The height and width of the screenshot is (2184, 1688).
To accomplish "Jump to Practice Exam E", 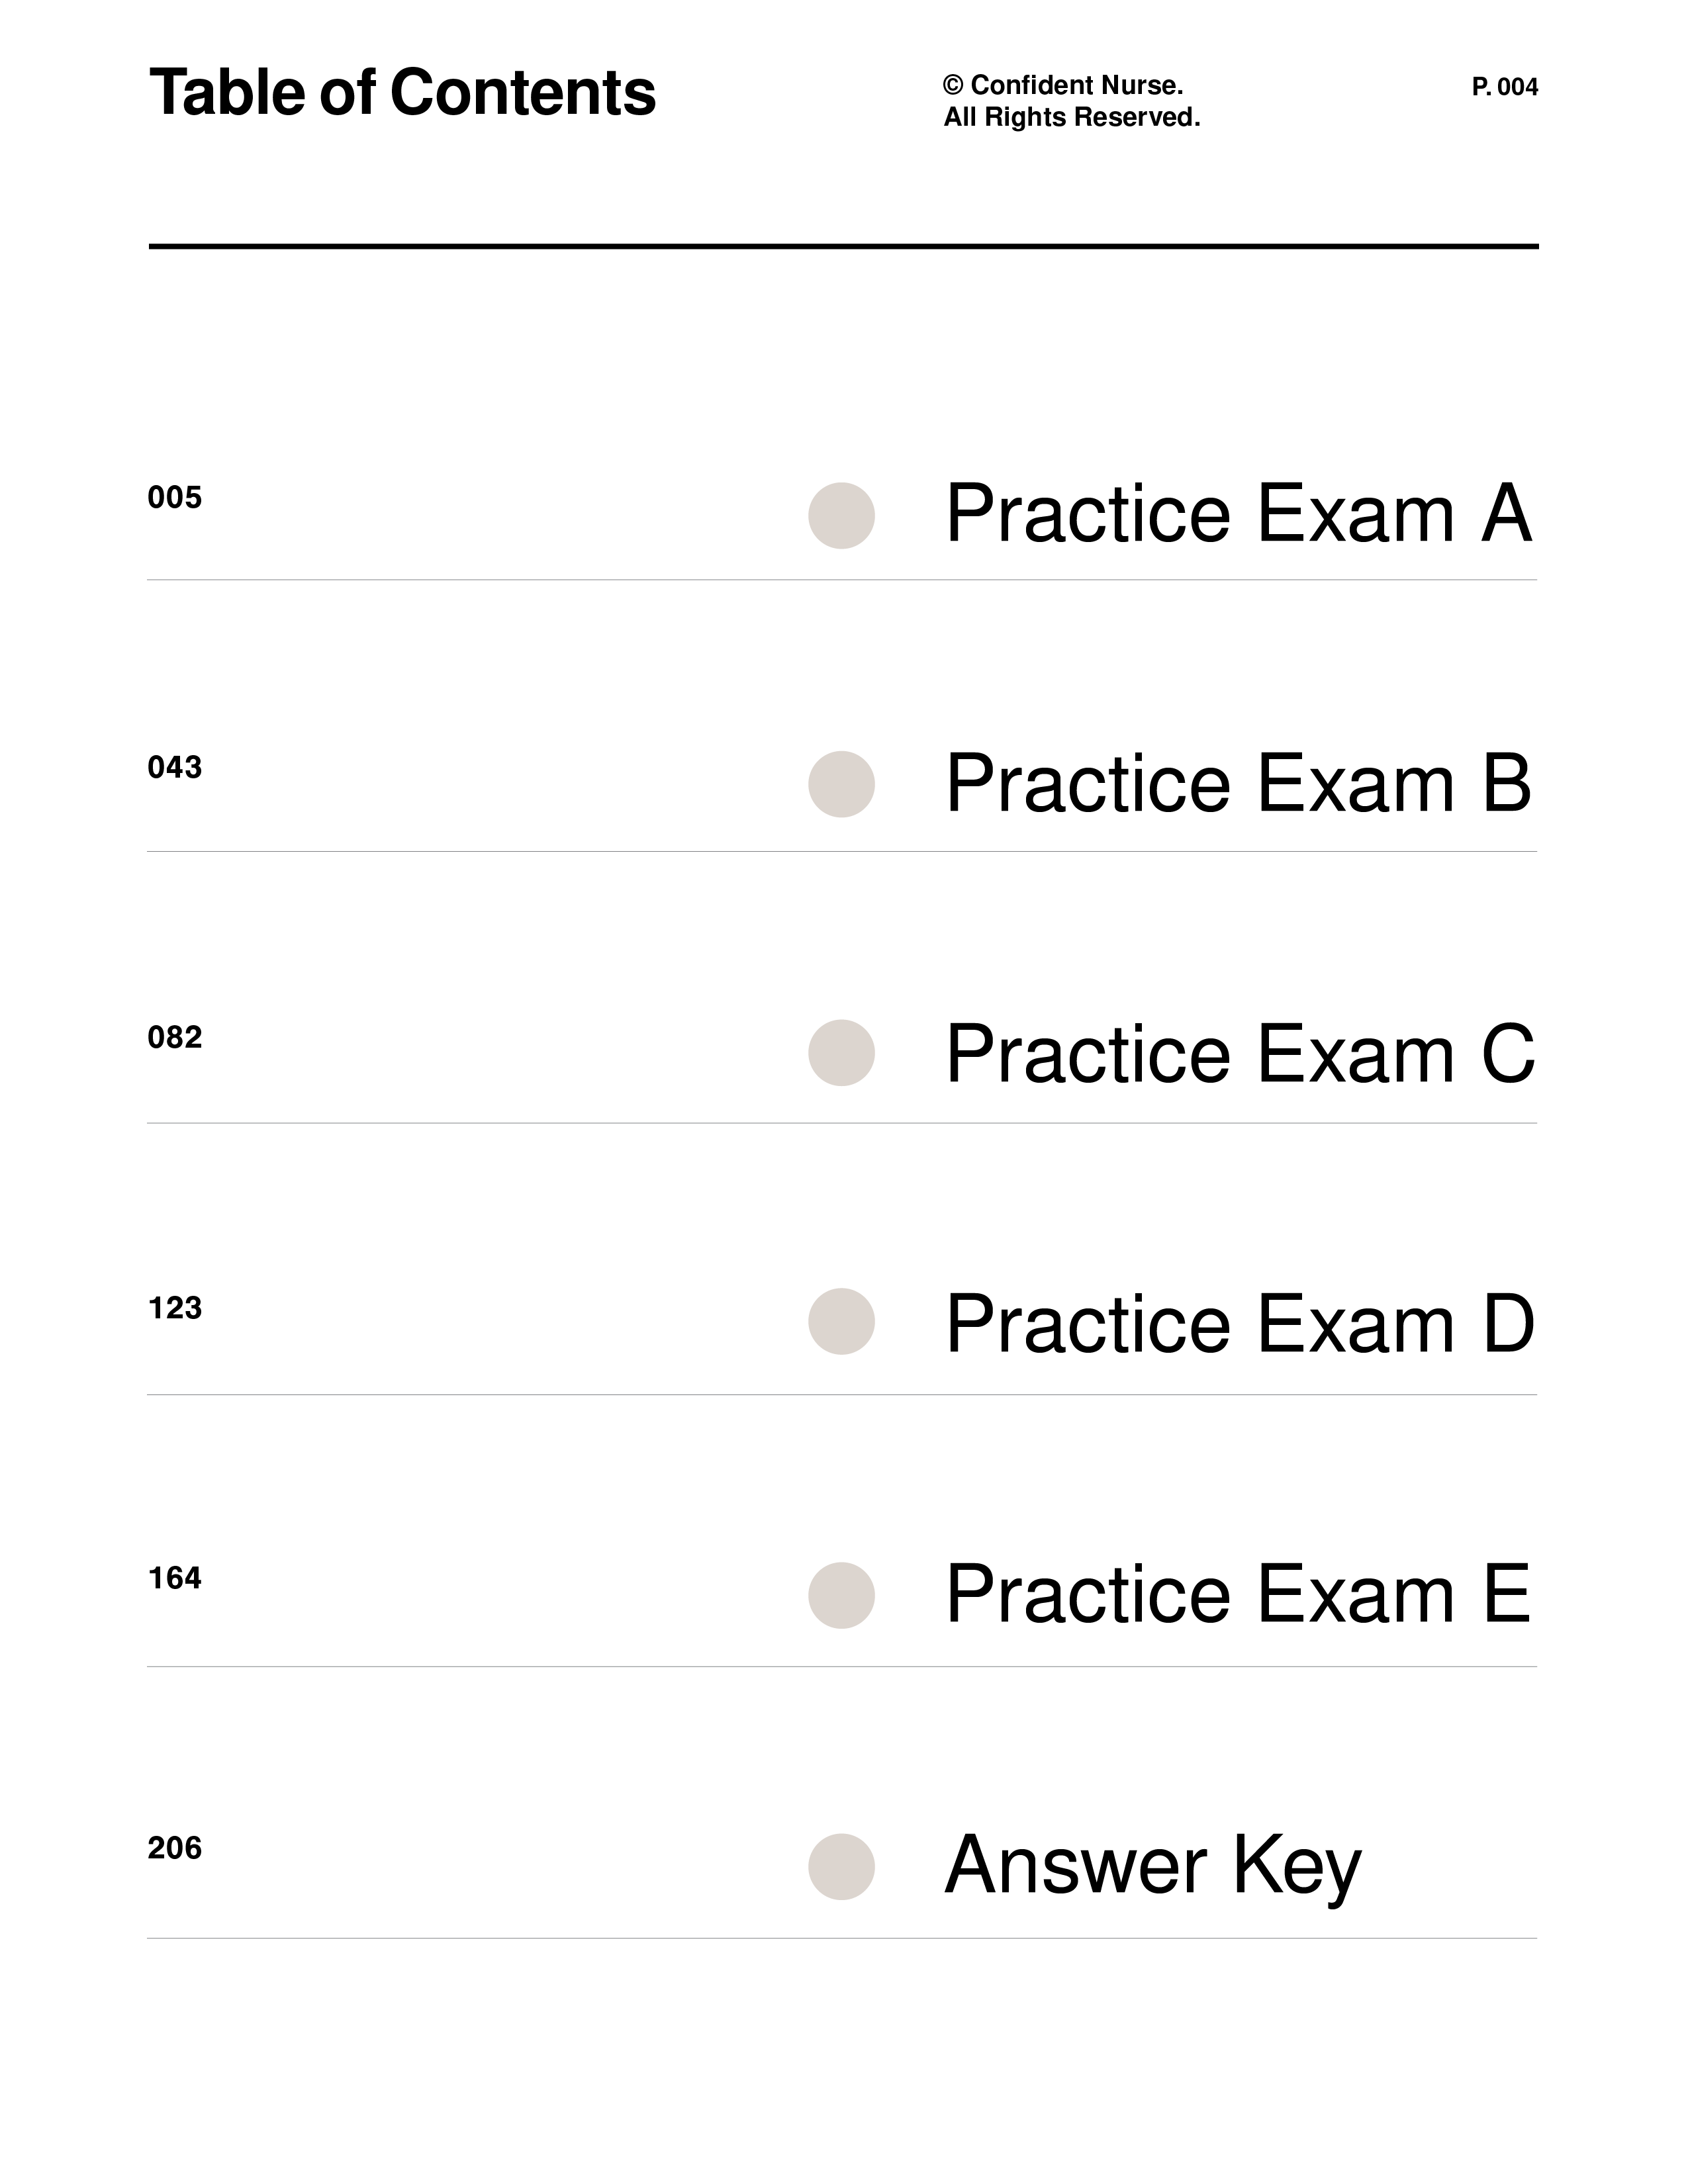I will tap(1239, 1594).
